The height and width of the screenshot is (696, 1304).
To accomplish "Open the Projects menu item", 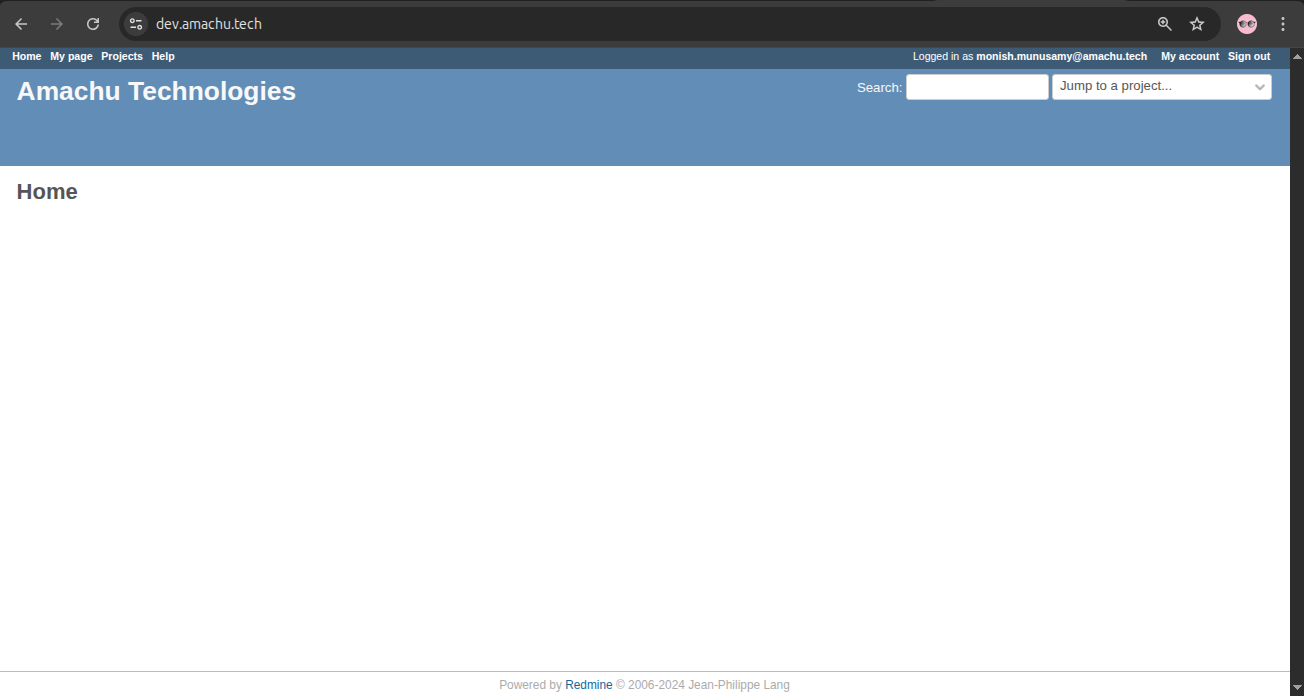I will 122,57.
